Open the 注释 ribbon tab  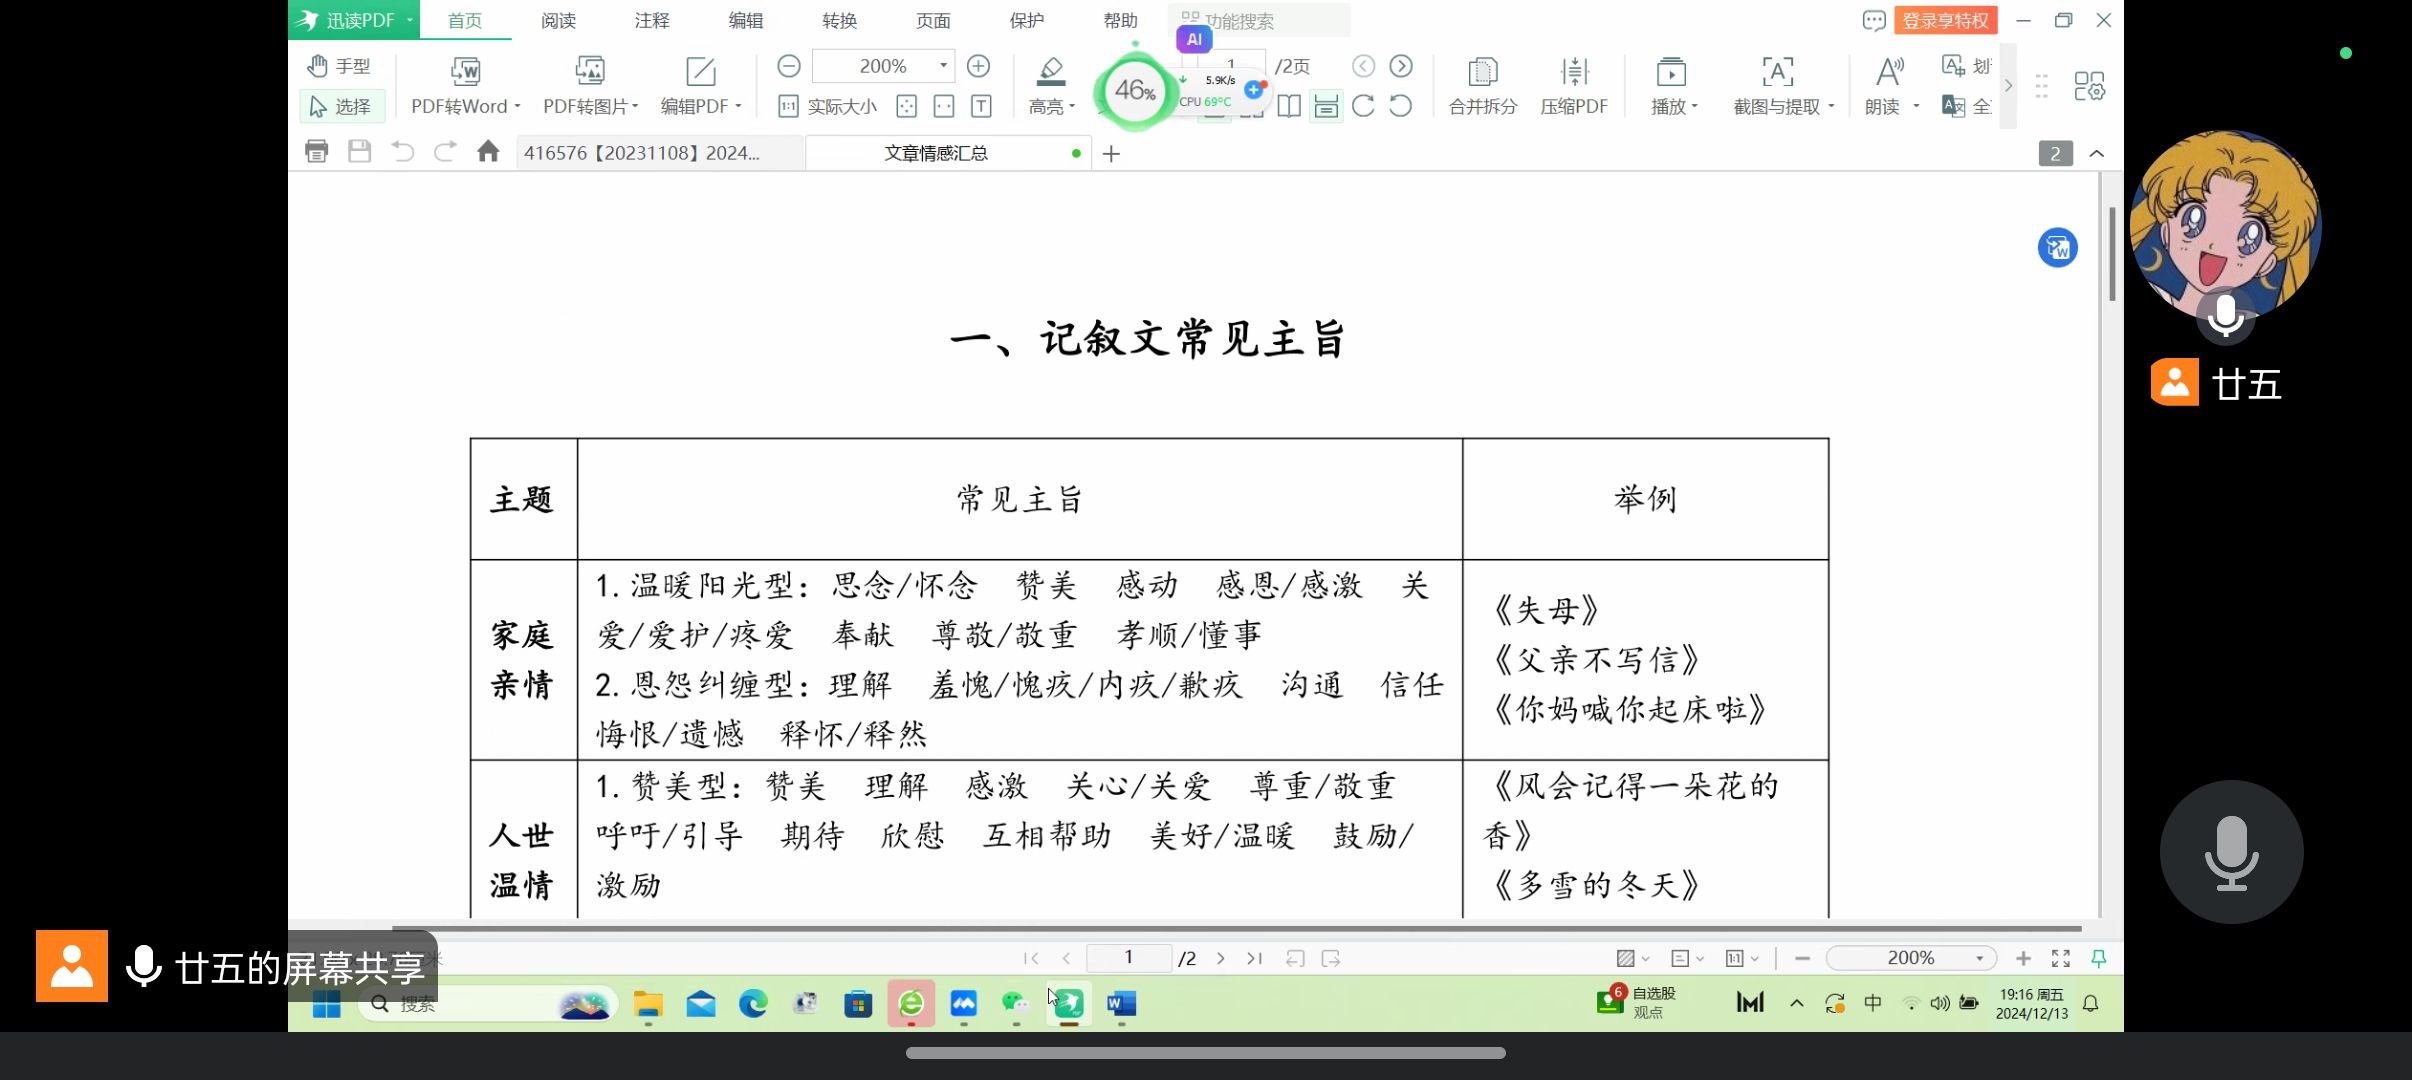[x=652, y=20]
